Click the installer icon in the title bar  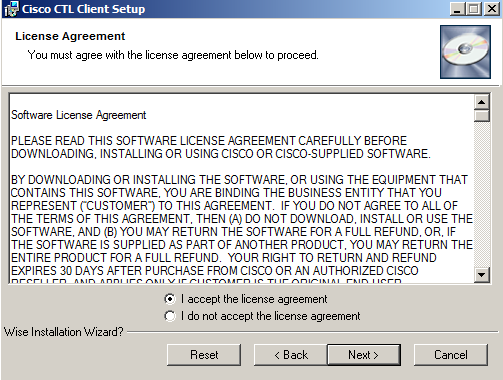[x=11, y=9]
